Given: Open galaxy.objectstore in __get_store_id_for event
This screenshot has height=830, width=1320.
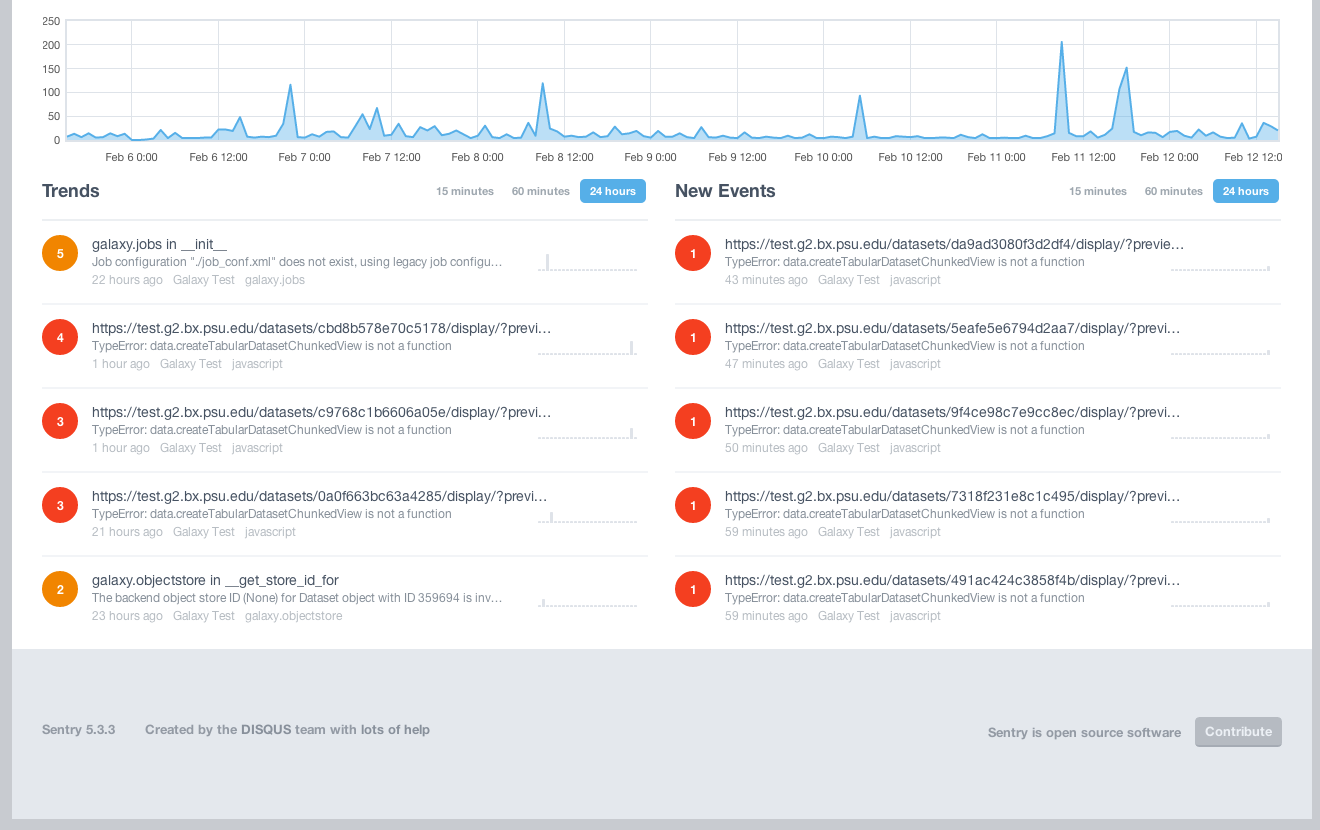Looking at the screenshot, I should (x=221, y=580).
